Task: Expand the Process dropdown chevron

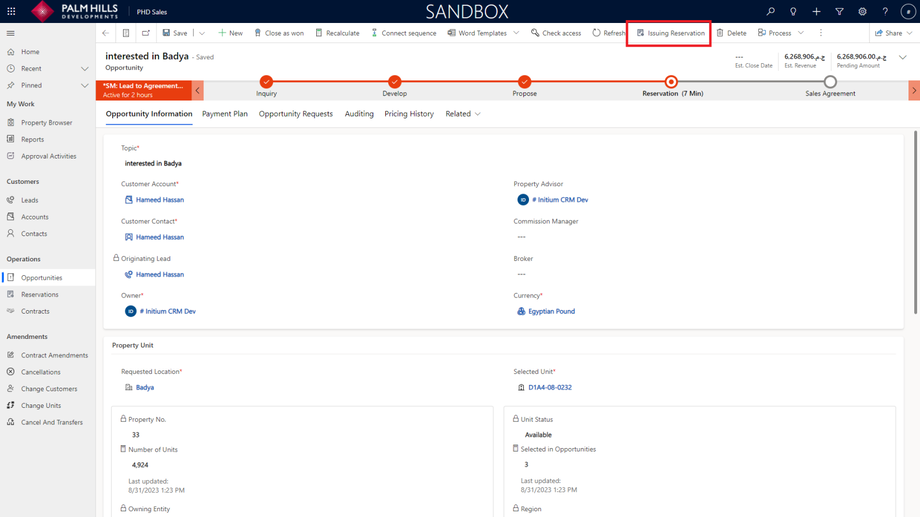Action: [801, 33]
